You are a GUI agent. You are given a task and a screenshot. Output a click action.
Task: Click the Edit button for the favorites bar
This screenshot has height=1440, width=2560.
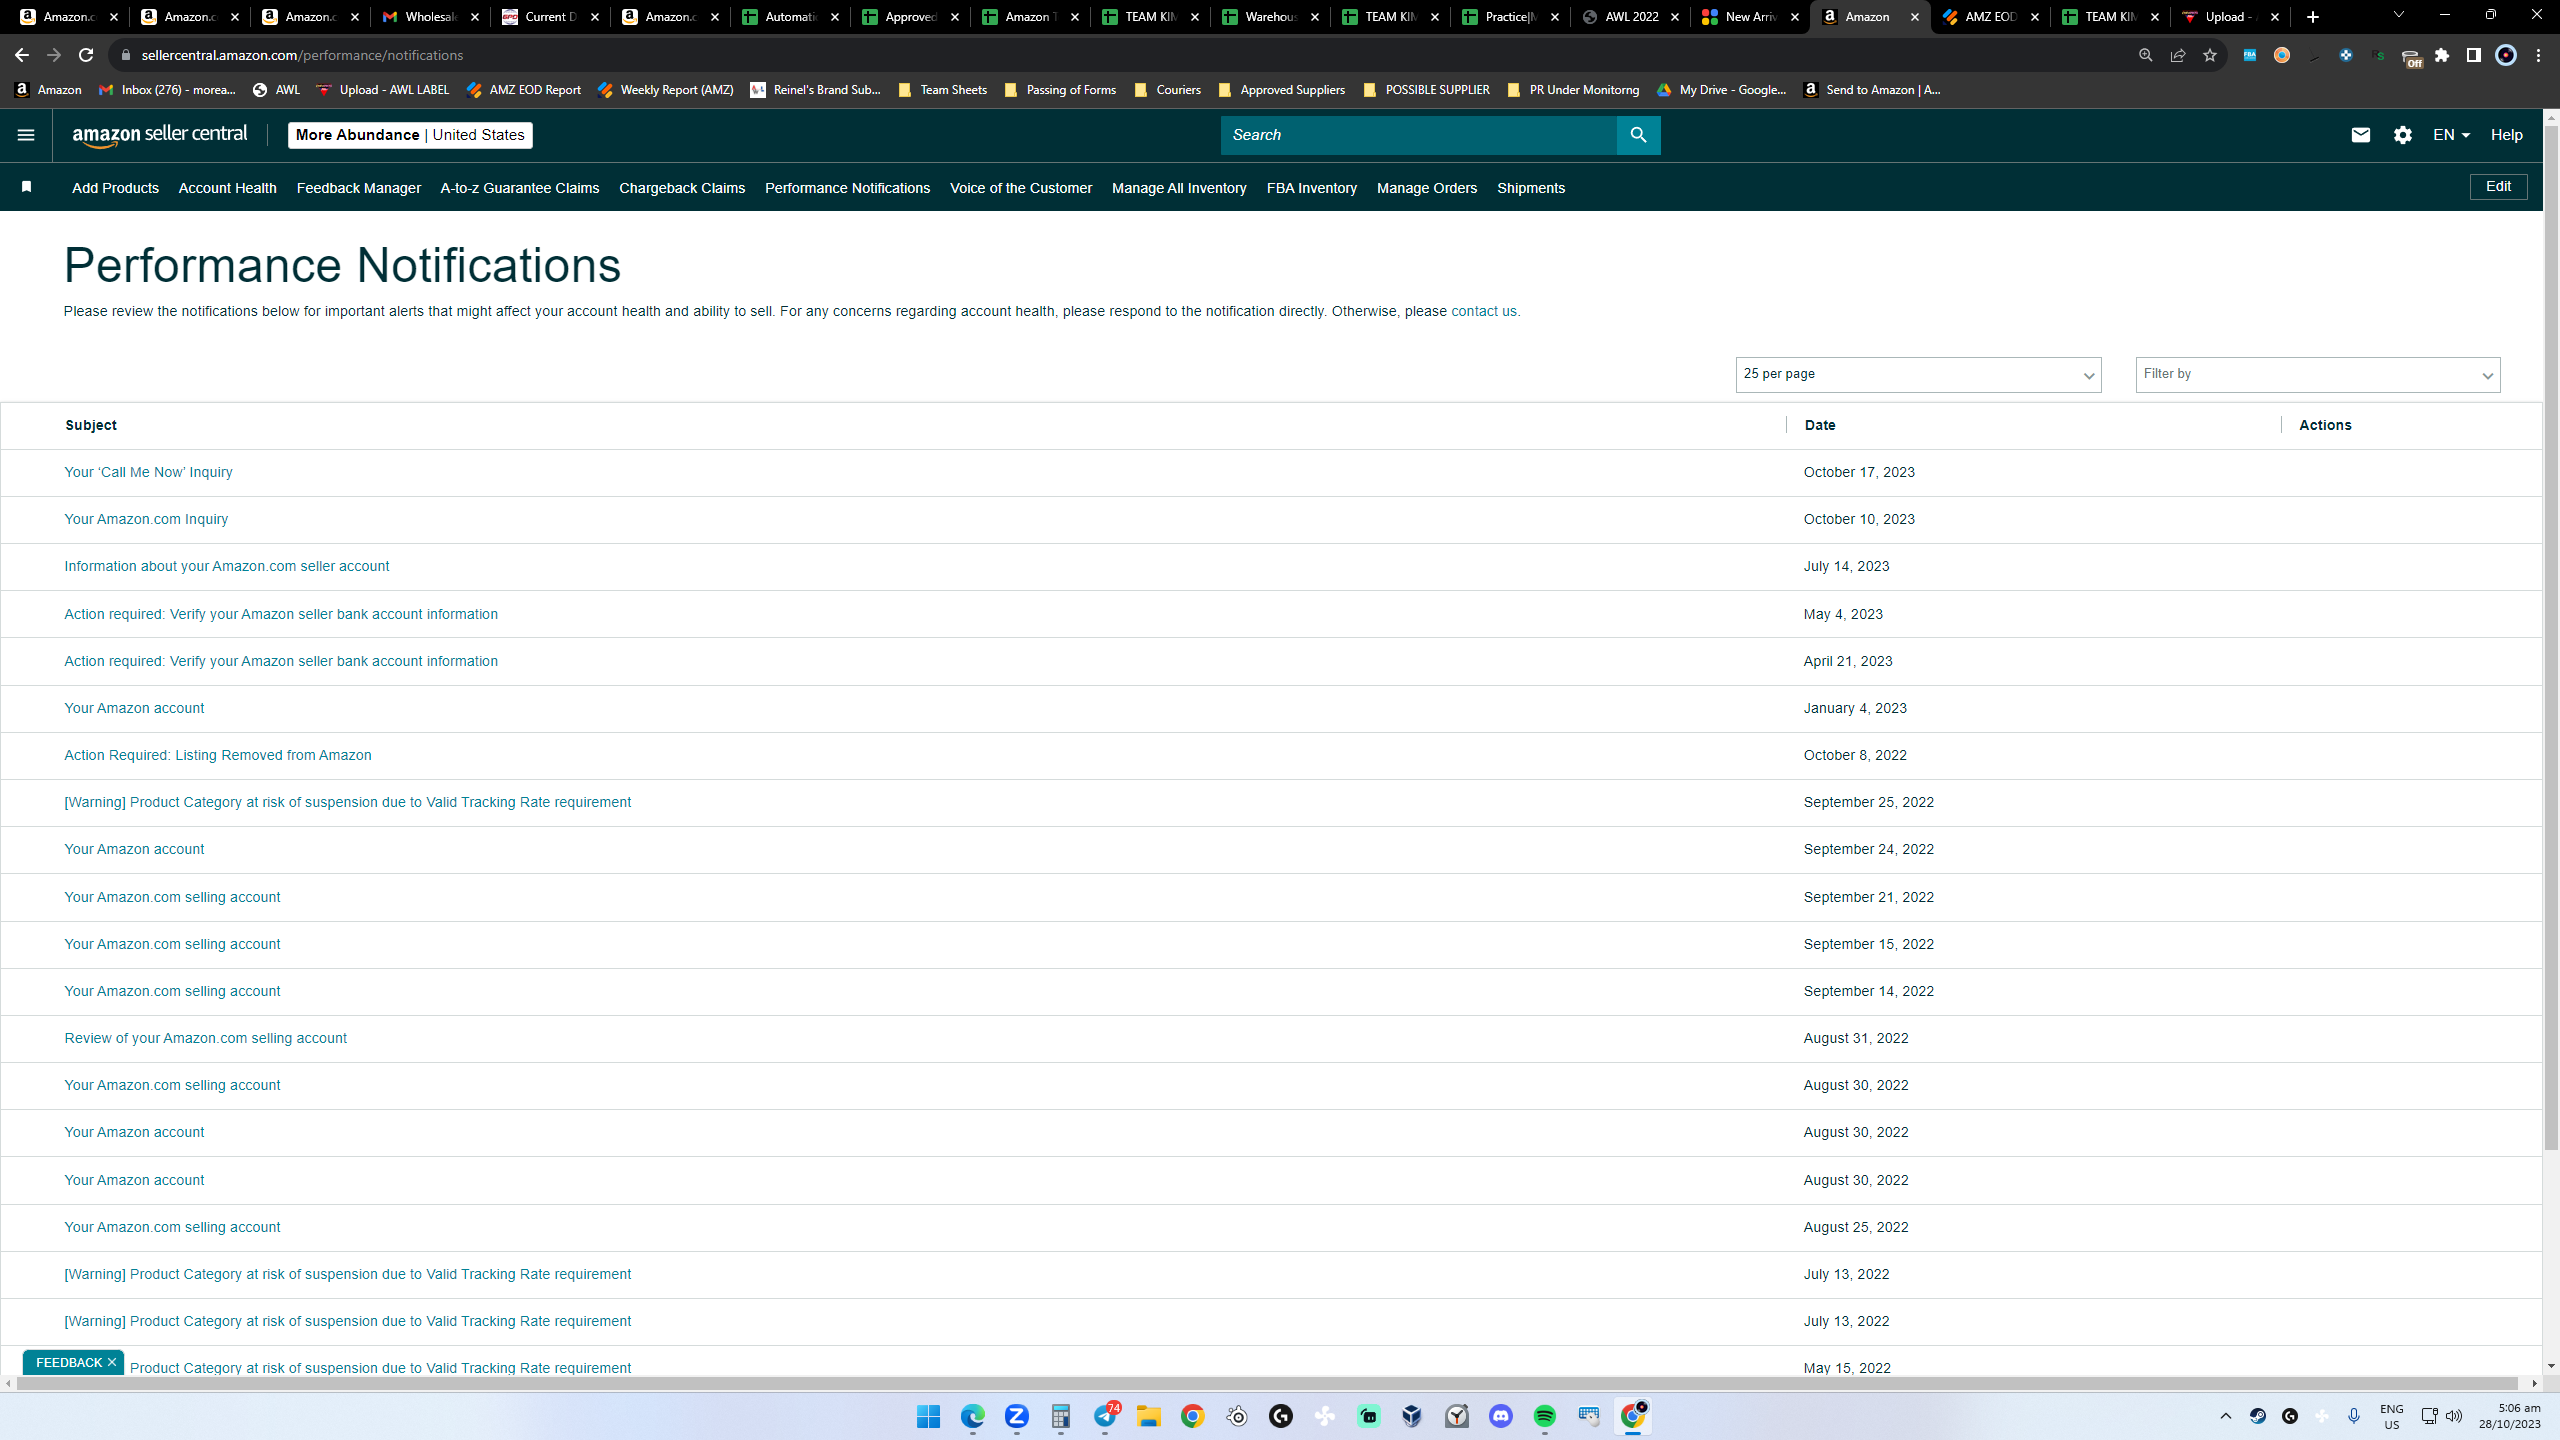click(2498, 187)
